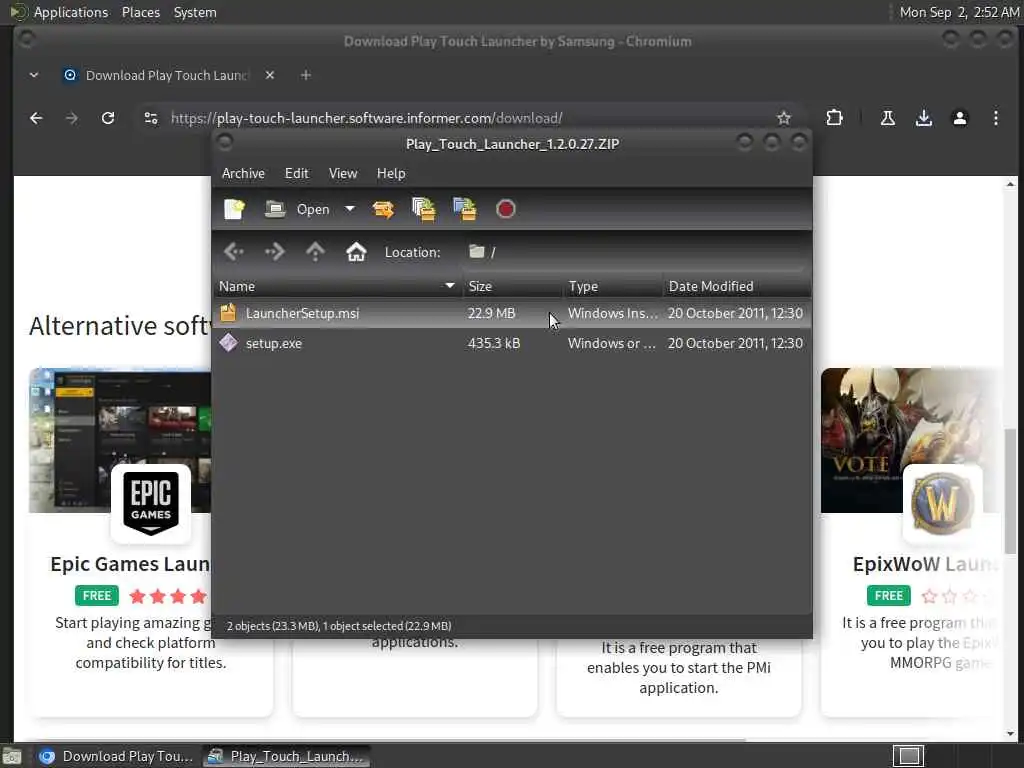1024x768 pixels.
Task: Bookmark this page with star icon
Action: pyautogui.click(x=784, y=118)
